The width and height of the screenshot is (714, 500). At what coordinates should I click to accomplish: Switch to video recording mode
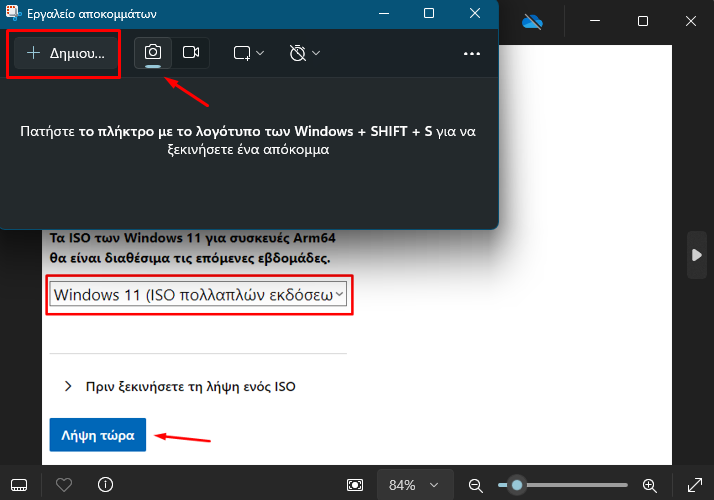pos(191,53)
